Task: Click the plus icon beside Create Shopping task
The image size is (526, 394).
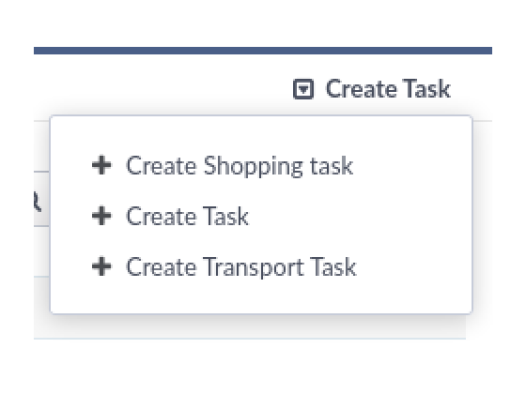Action: point(101,165)
